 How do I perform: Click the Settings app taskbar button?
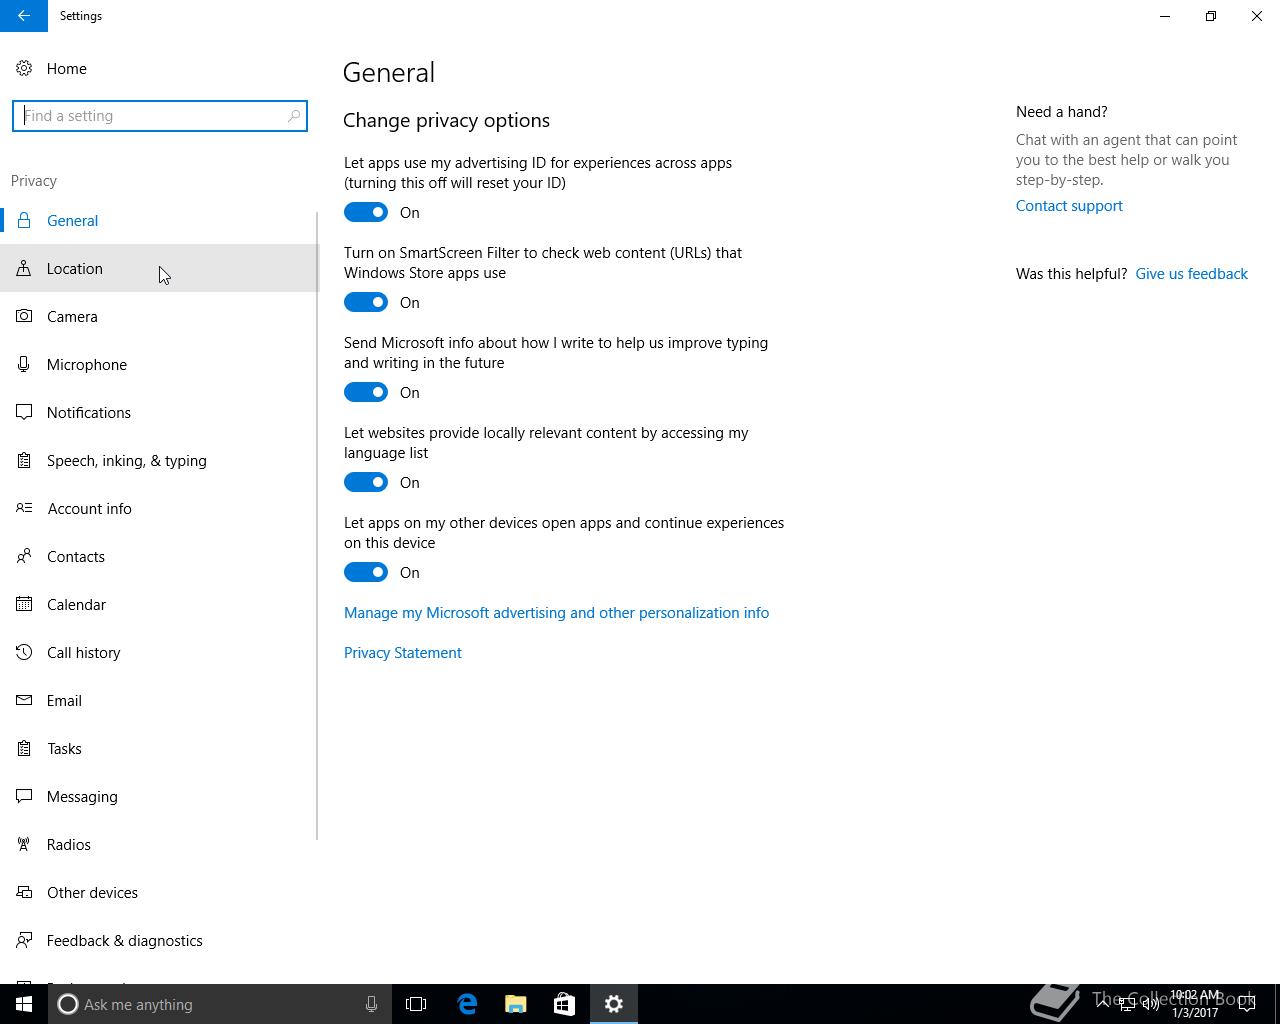613,1004
